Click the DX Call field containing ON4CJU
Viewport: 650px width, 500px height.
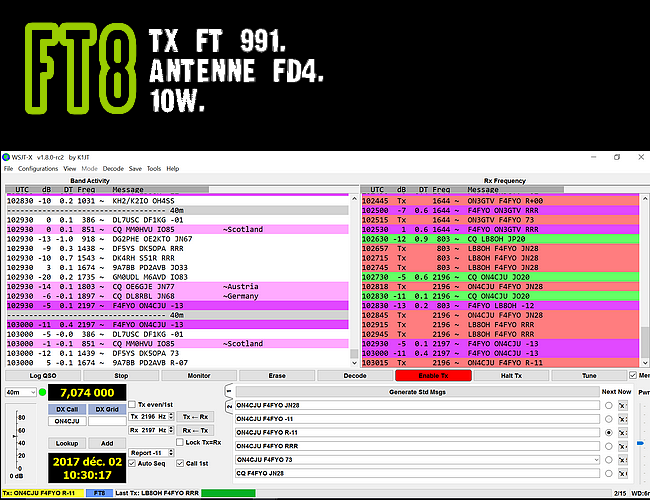pos(67,421)
